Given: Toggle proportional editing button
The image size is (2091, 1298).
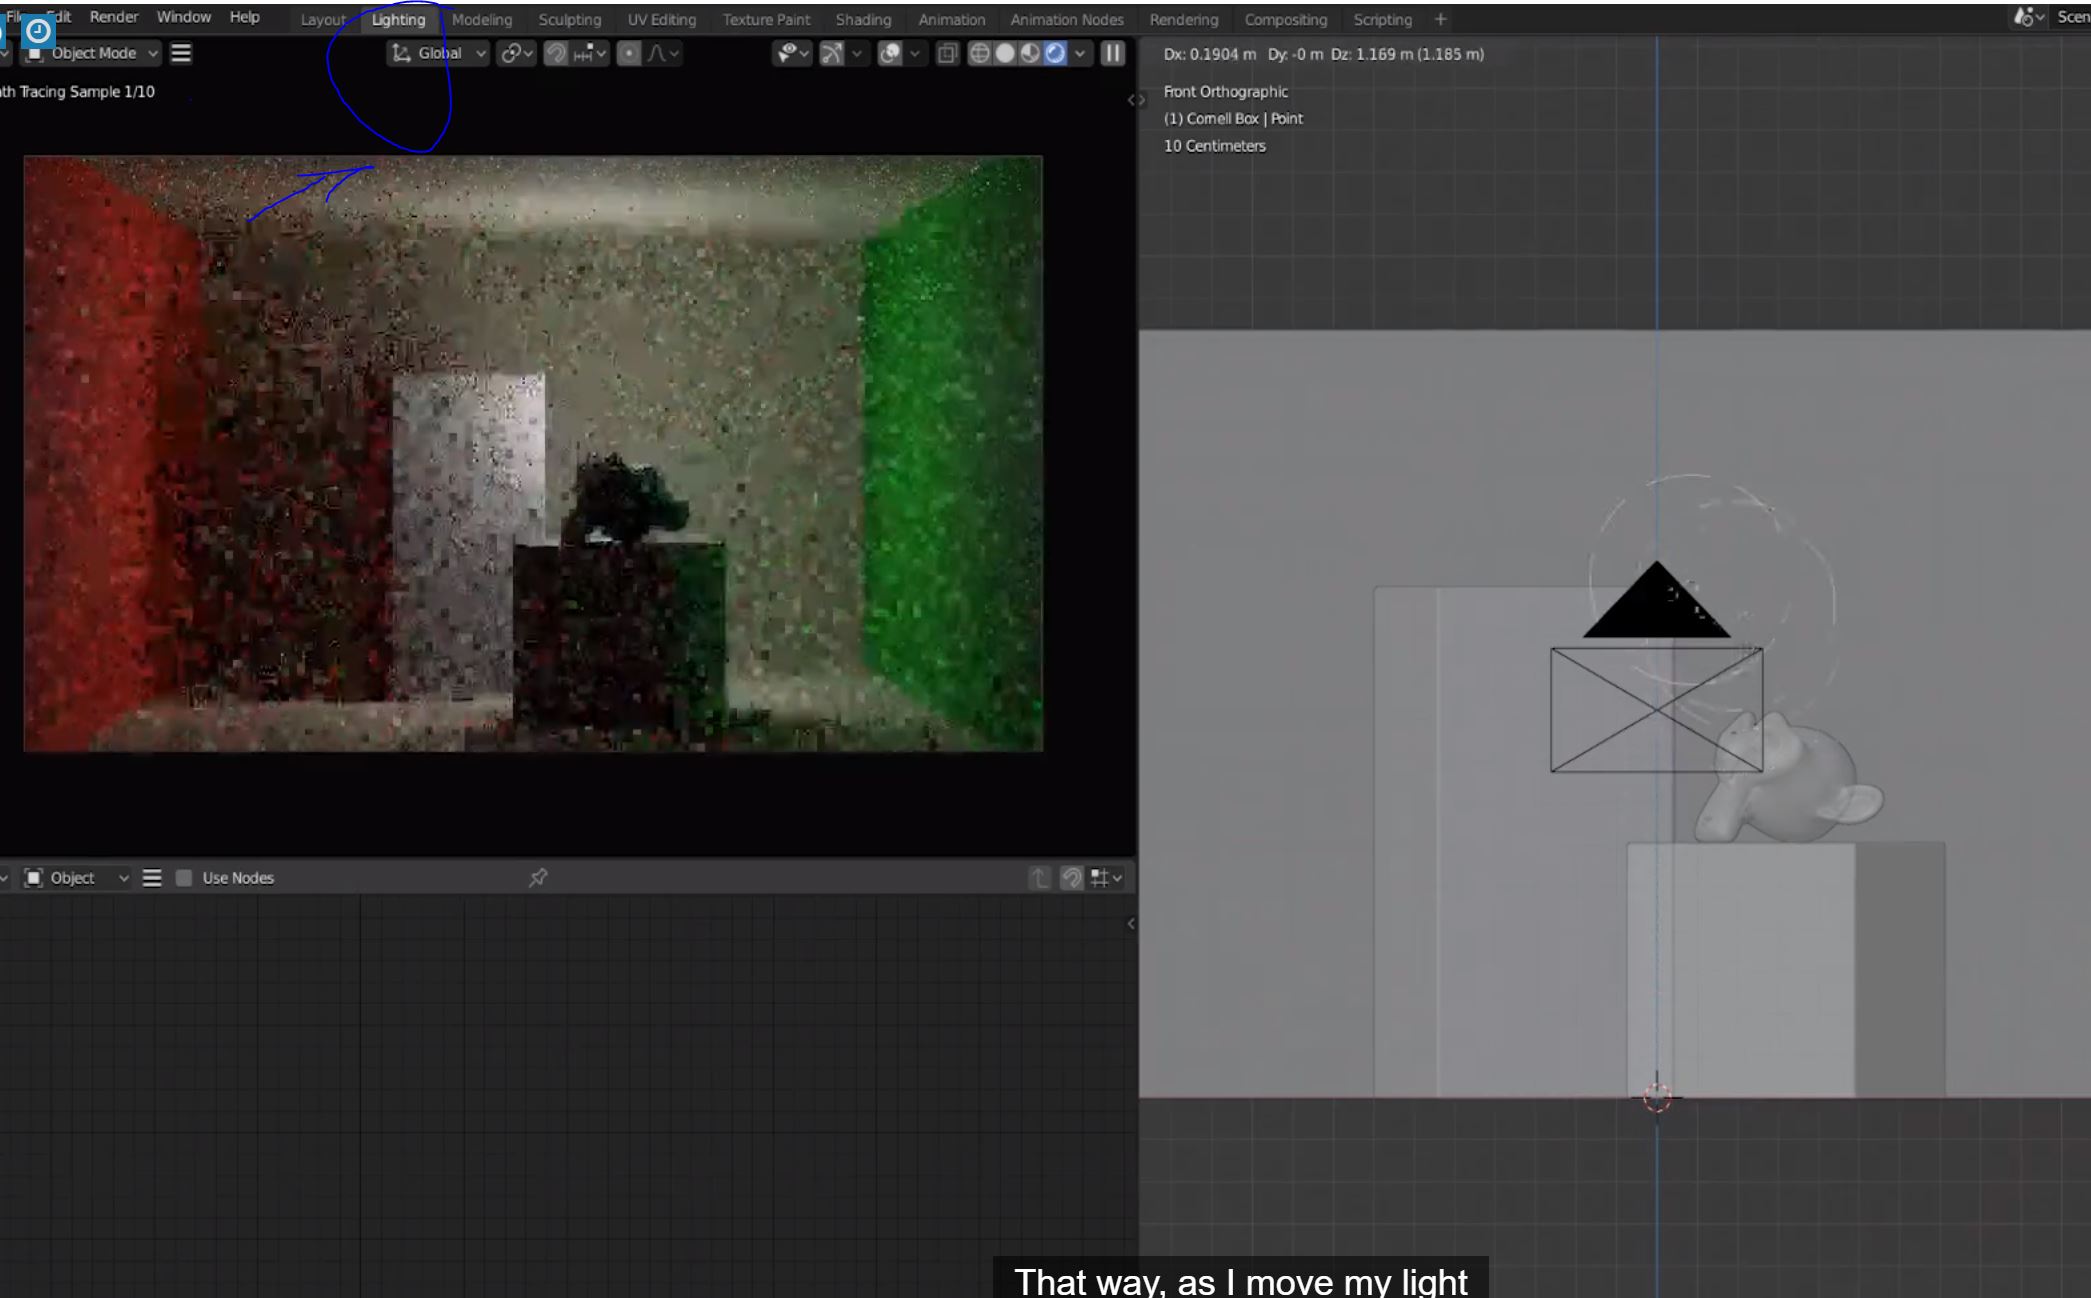Looking at the screenshot, I should pos(629,54).
